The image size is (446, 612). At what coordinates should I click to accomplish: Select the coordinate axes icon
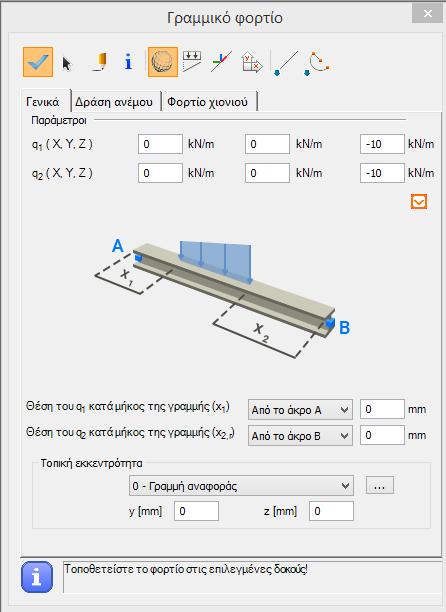click(221, 62)
